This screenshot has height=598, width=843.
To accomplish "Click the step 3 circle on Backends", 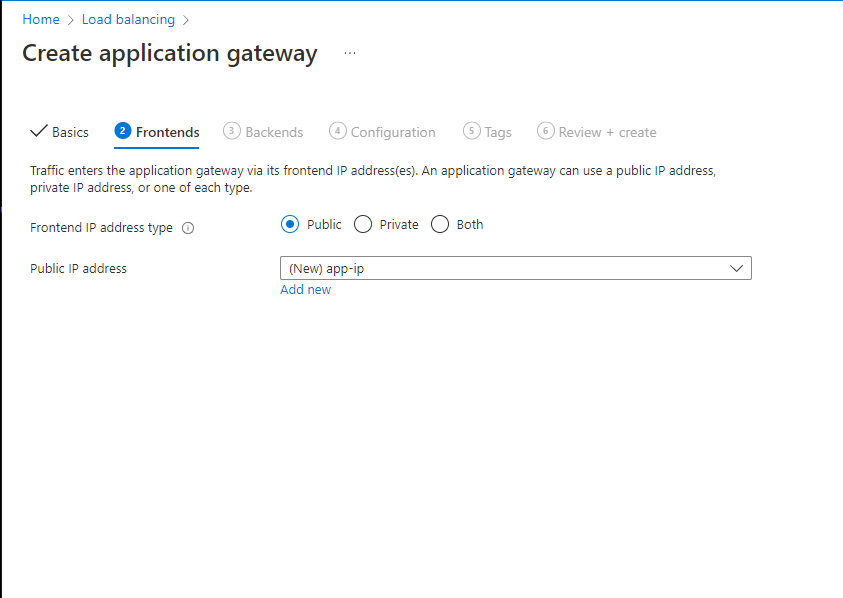I will pos(231,131).
